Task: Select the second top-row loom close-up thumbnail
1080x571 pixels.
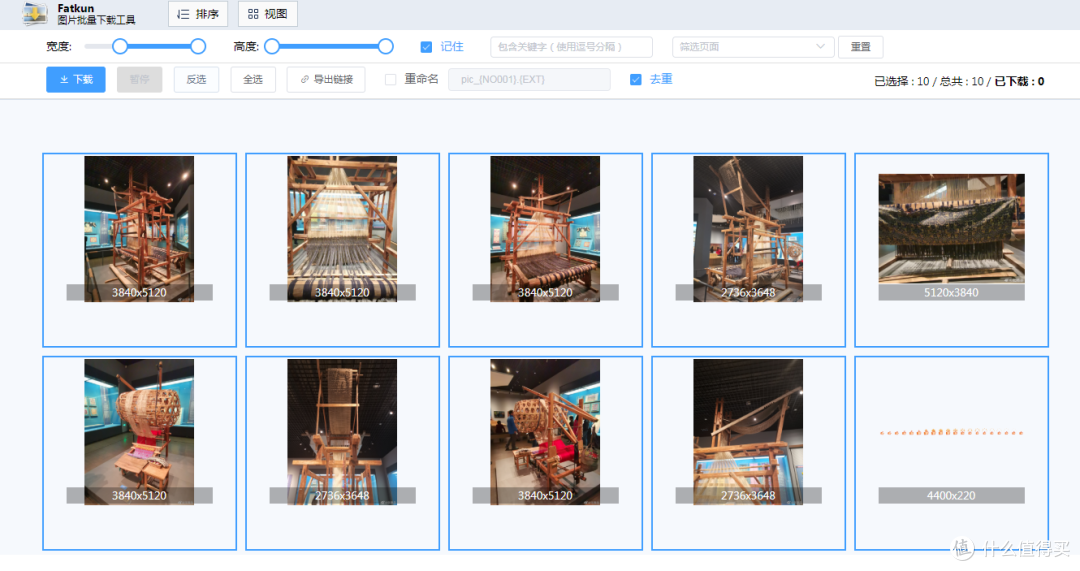Action: click(x=342, y=229)
